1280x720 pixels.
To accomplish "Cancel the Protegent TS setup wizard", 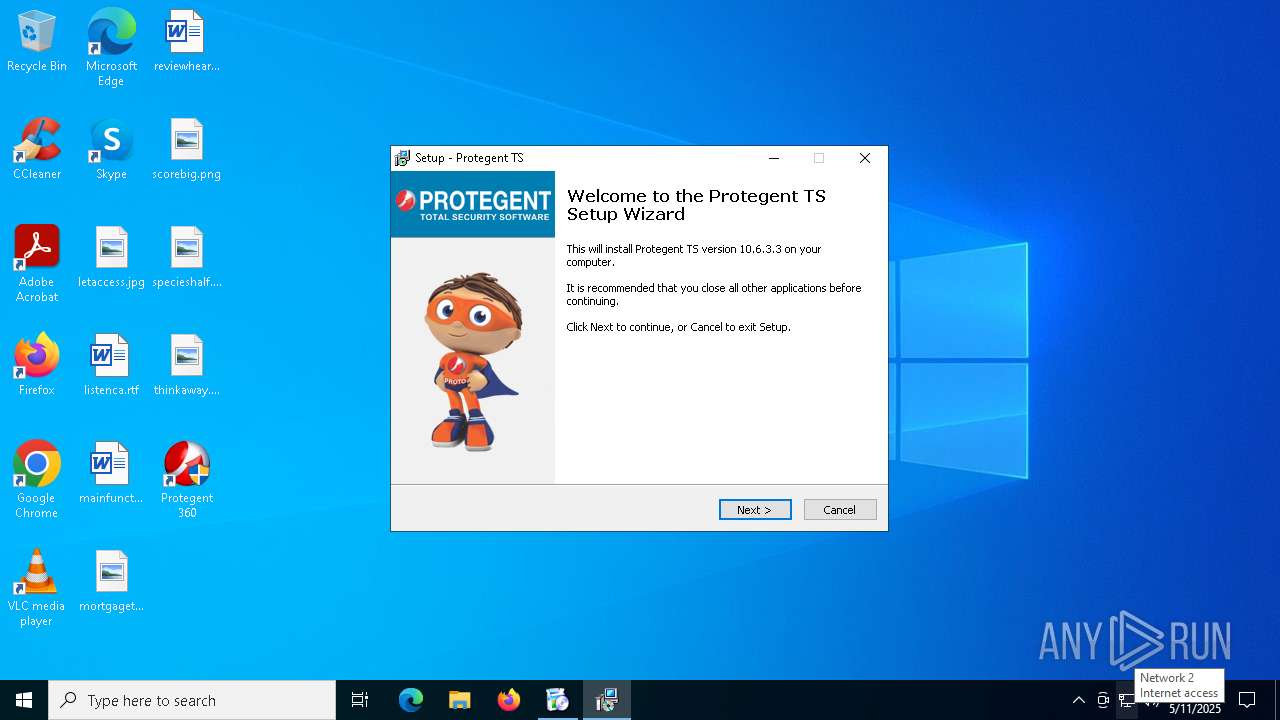I will (840, 510).
